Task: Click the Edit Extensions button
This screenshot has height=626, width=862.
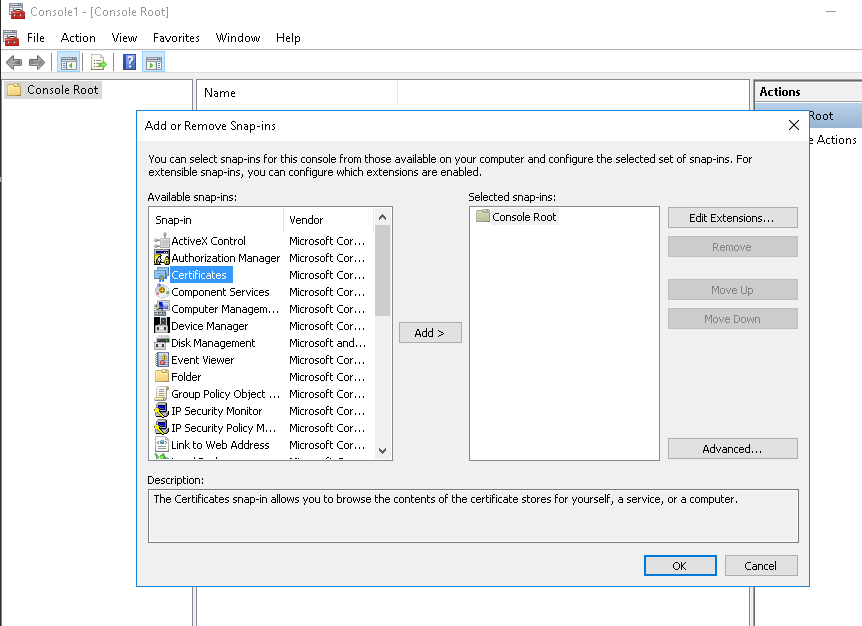Action: (x=732, y=217)
